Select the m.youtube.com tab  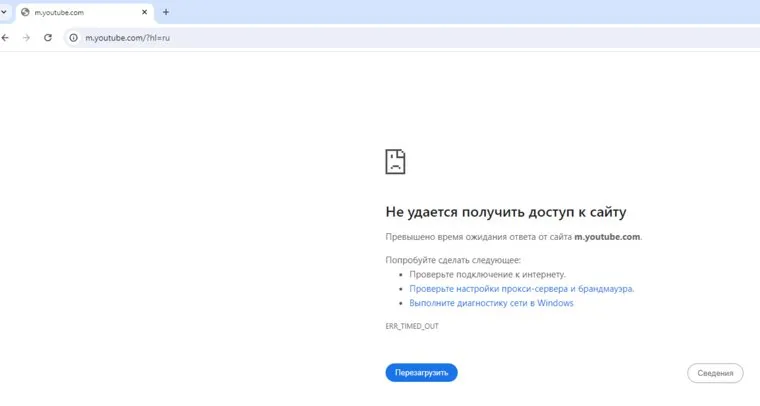tap(80, 12)
